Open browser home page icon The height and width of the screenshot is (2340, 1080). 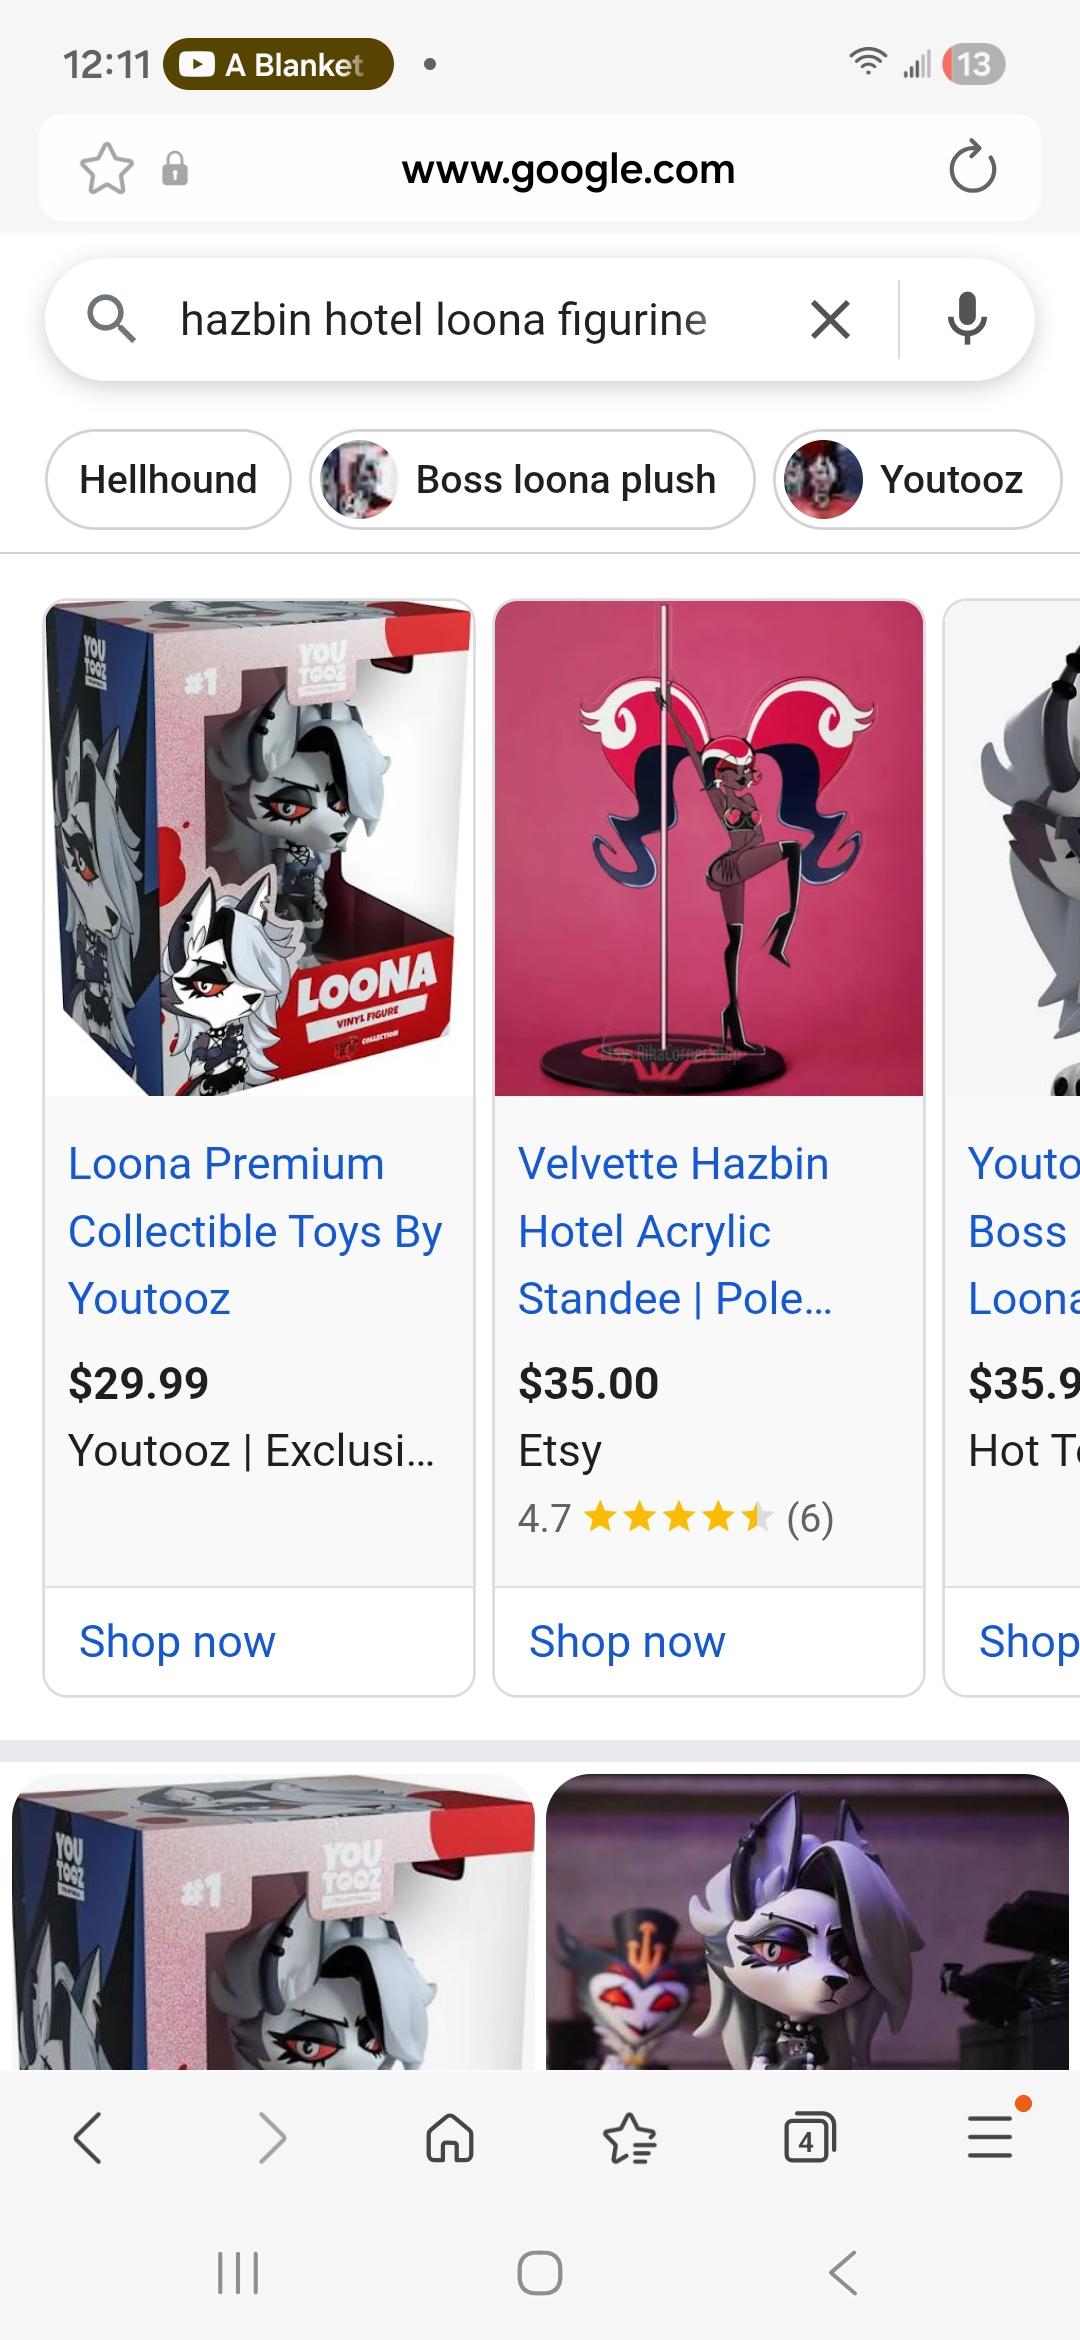click(x=450, y=2139)
